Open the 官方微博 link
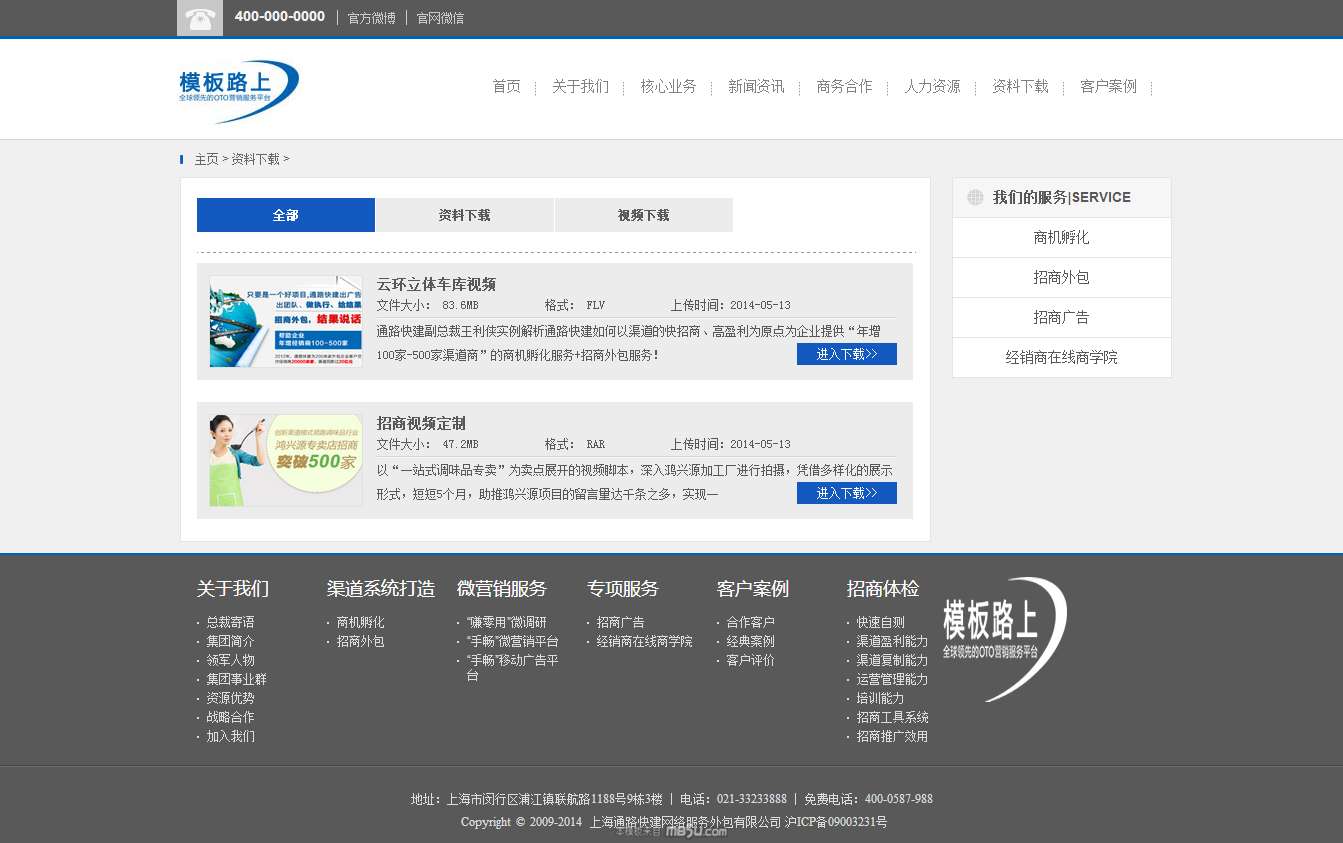The width and height of the screenshot is (1343, 843). 371,18
